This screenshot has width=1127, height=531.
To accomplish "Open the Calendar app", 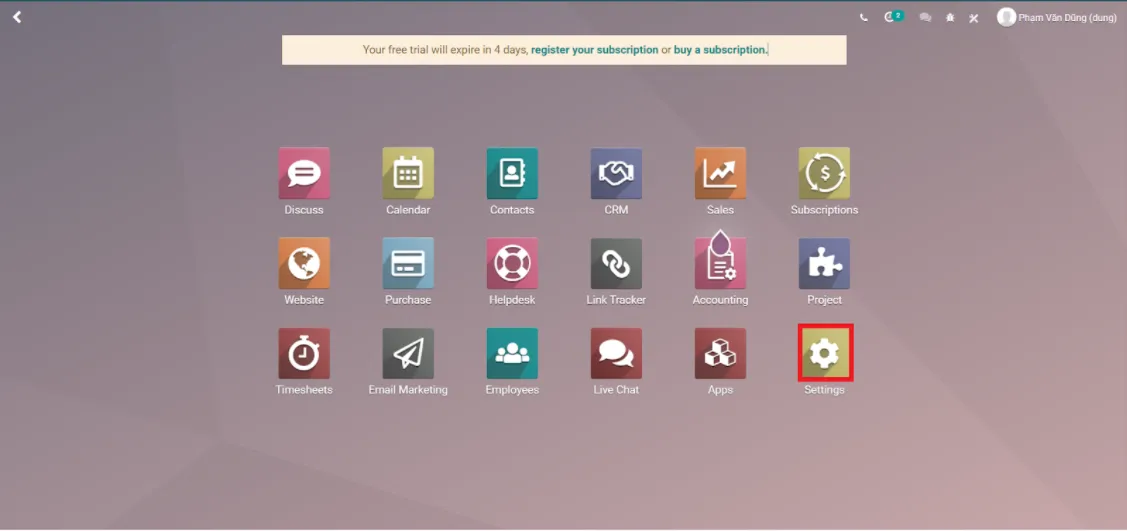I will (x=408, y=173).
